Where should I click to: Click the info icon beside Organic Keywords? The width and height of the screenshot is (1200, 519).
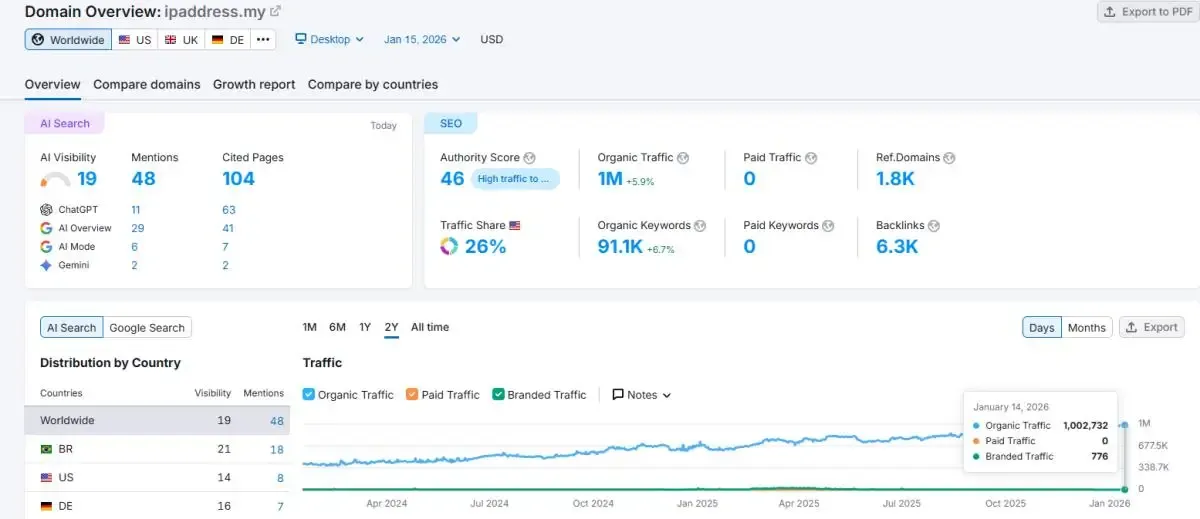[x=700, y=226]
